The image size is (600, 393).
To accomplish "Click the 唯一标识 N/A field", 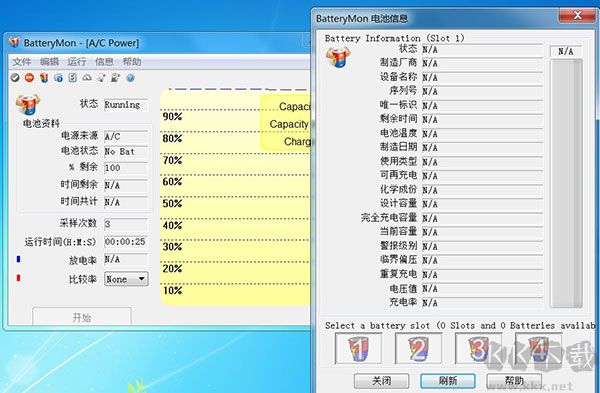I will [482, 105].
